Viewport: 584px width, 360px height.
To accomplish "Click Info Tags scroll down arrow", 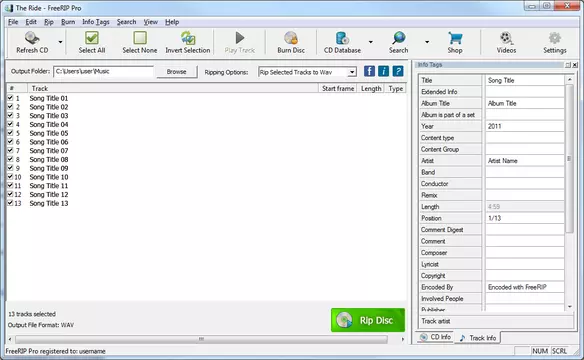I will click(x=569, y=307).
